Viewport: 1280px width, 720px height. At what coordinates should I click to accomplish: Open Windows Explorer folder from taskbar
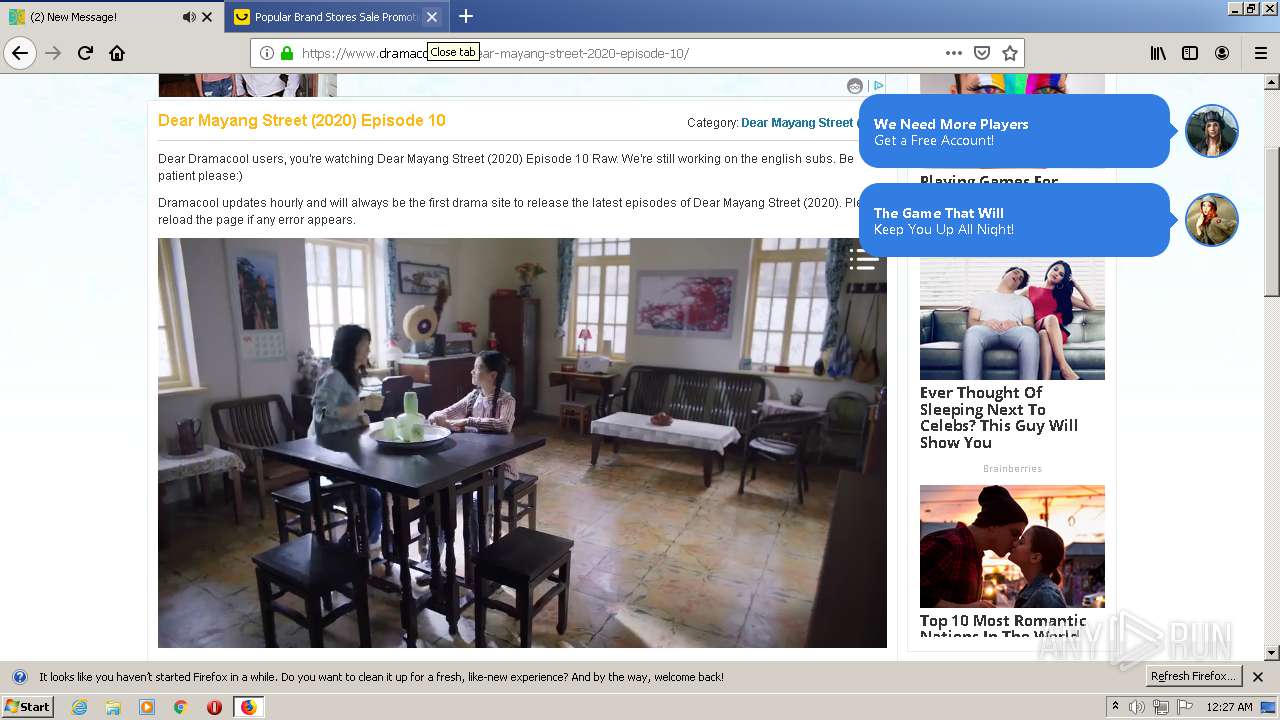(x=113, y=707)
